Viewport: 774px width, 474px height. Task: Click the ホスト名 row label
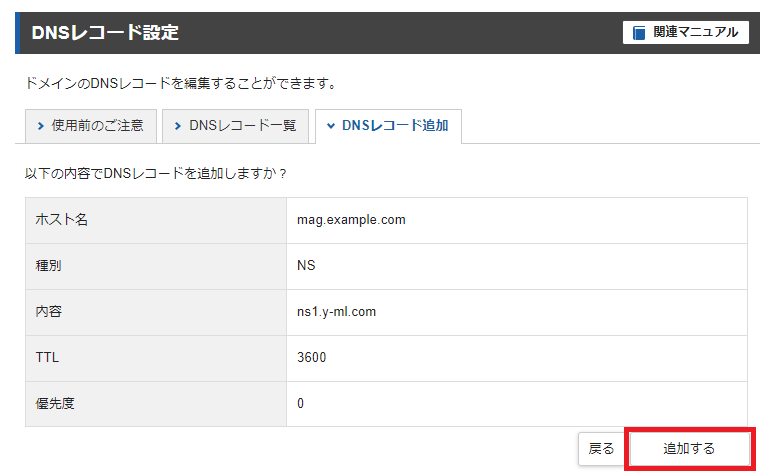pos(62,220)
